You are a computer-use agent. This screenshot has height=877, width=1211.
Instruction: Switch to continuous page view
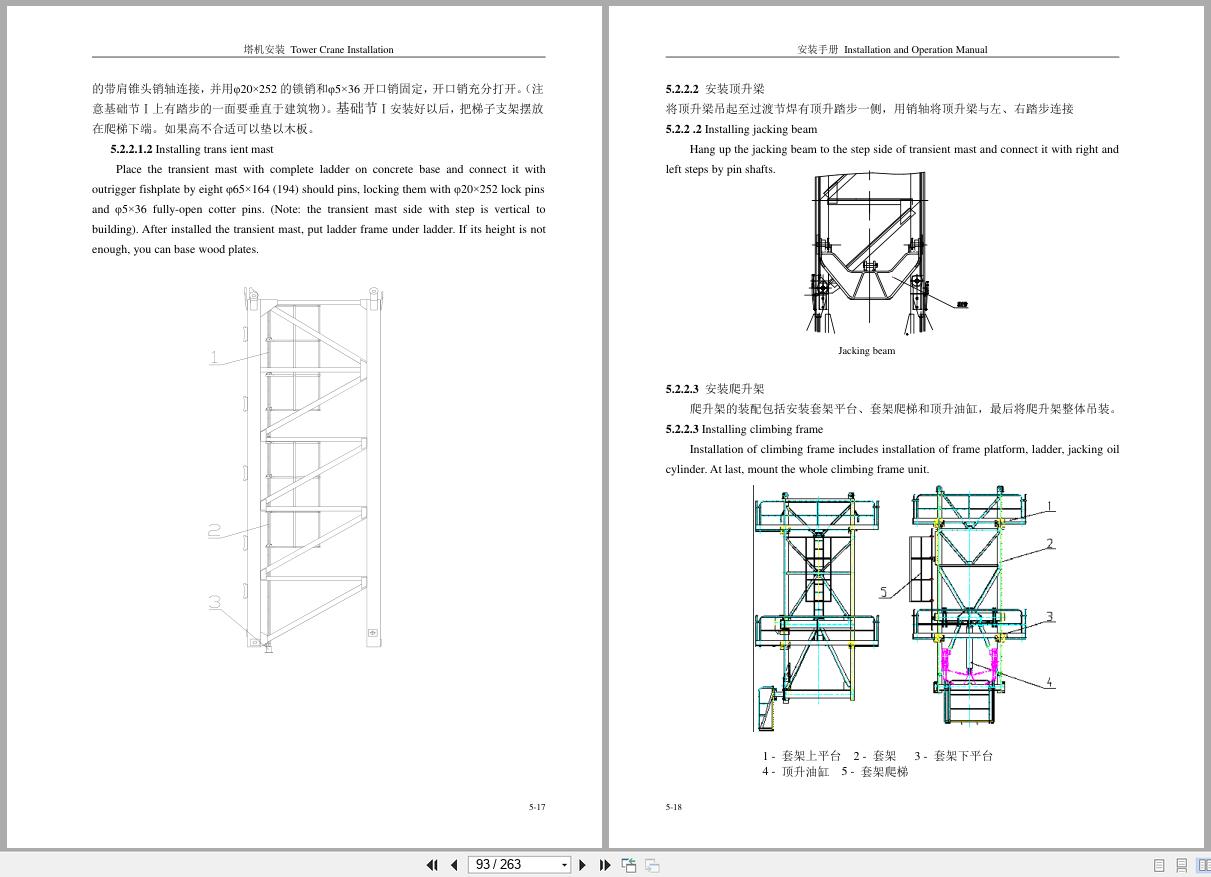point(1181,865)
